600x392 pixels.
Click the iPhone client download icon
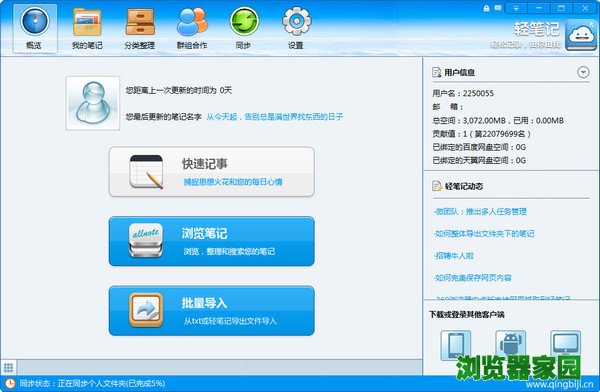tap(456, 345)
